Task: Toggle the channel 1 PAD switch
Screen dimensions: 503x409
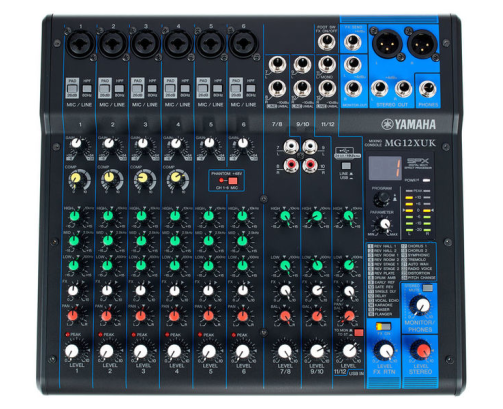Action: pyautogui.click(x=72, y=89)
